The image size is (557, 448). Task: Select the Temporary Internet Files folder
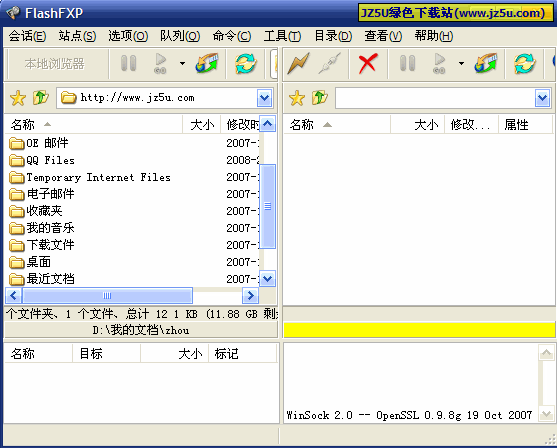coord(90,177)
